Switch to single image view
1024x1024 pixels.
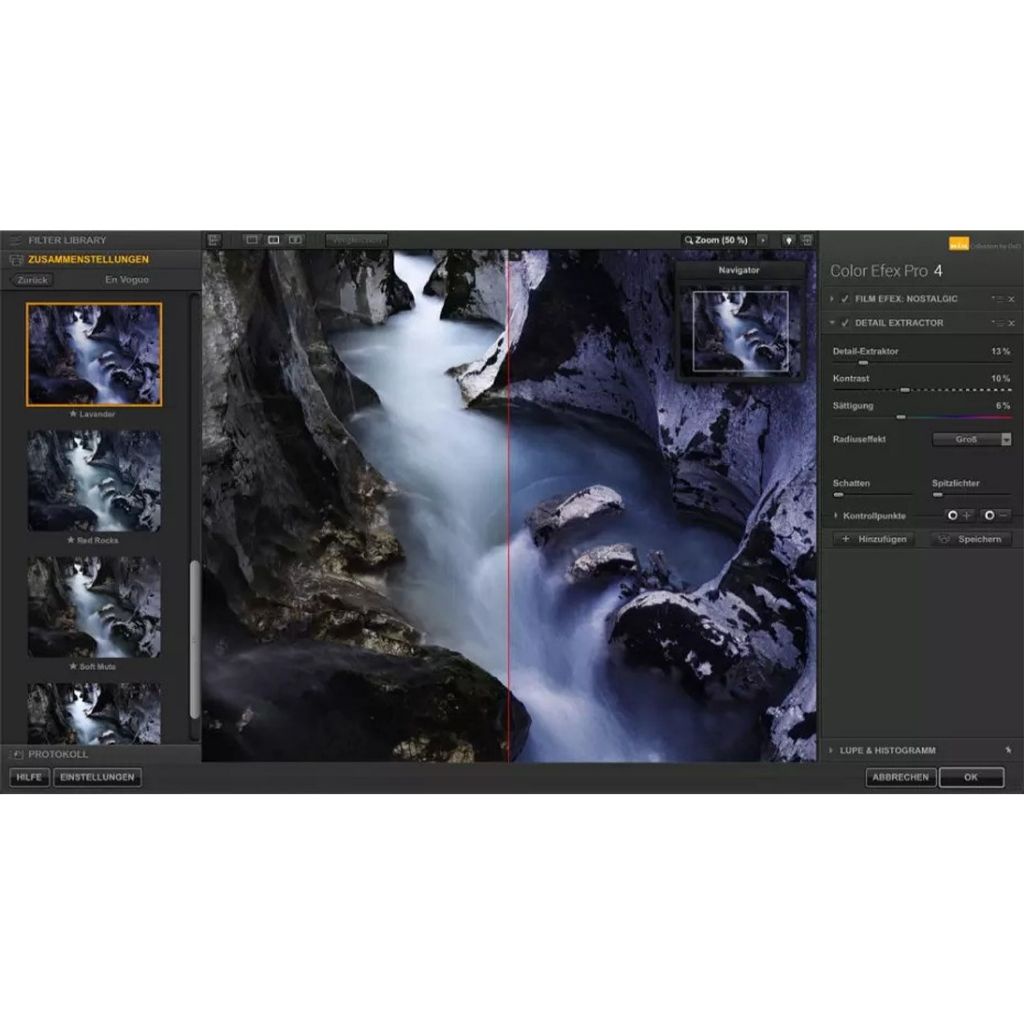coord(251,240)
